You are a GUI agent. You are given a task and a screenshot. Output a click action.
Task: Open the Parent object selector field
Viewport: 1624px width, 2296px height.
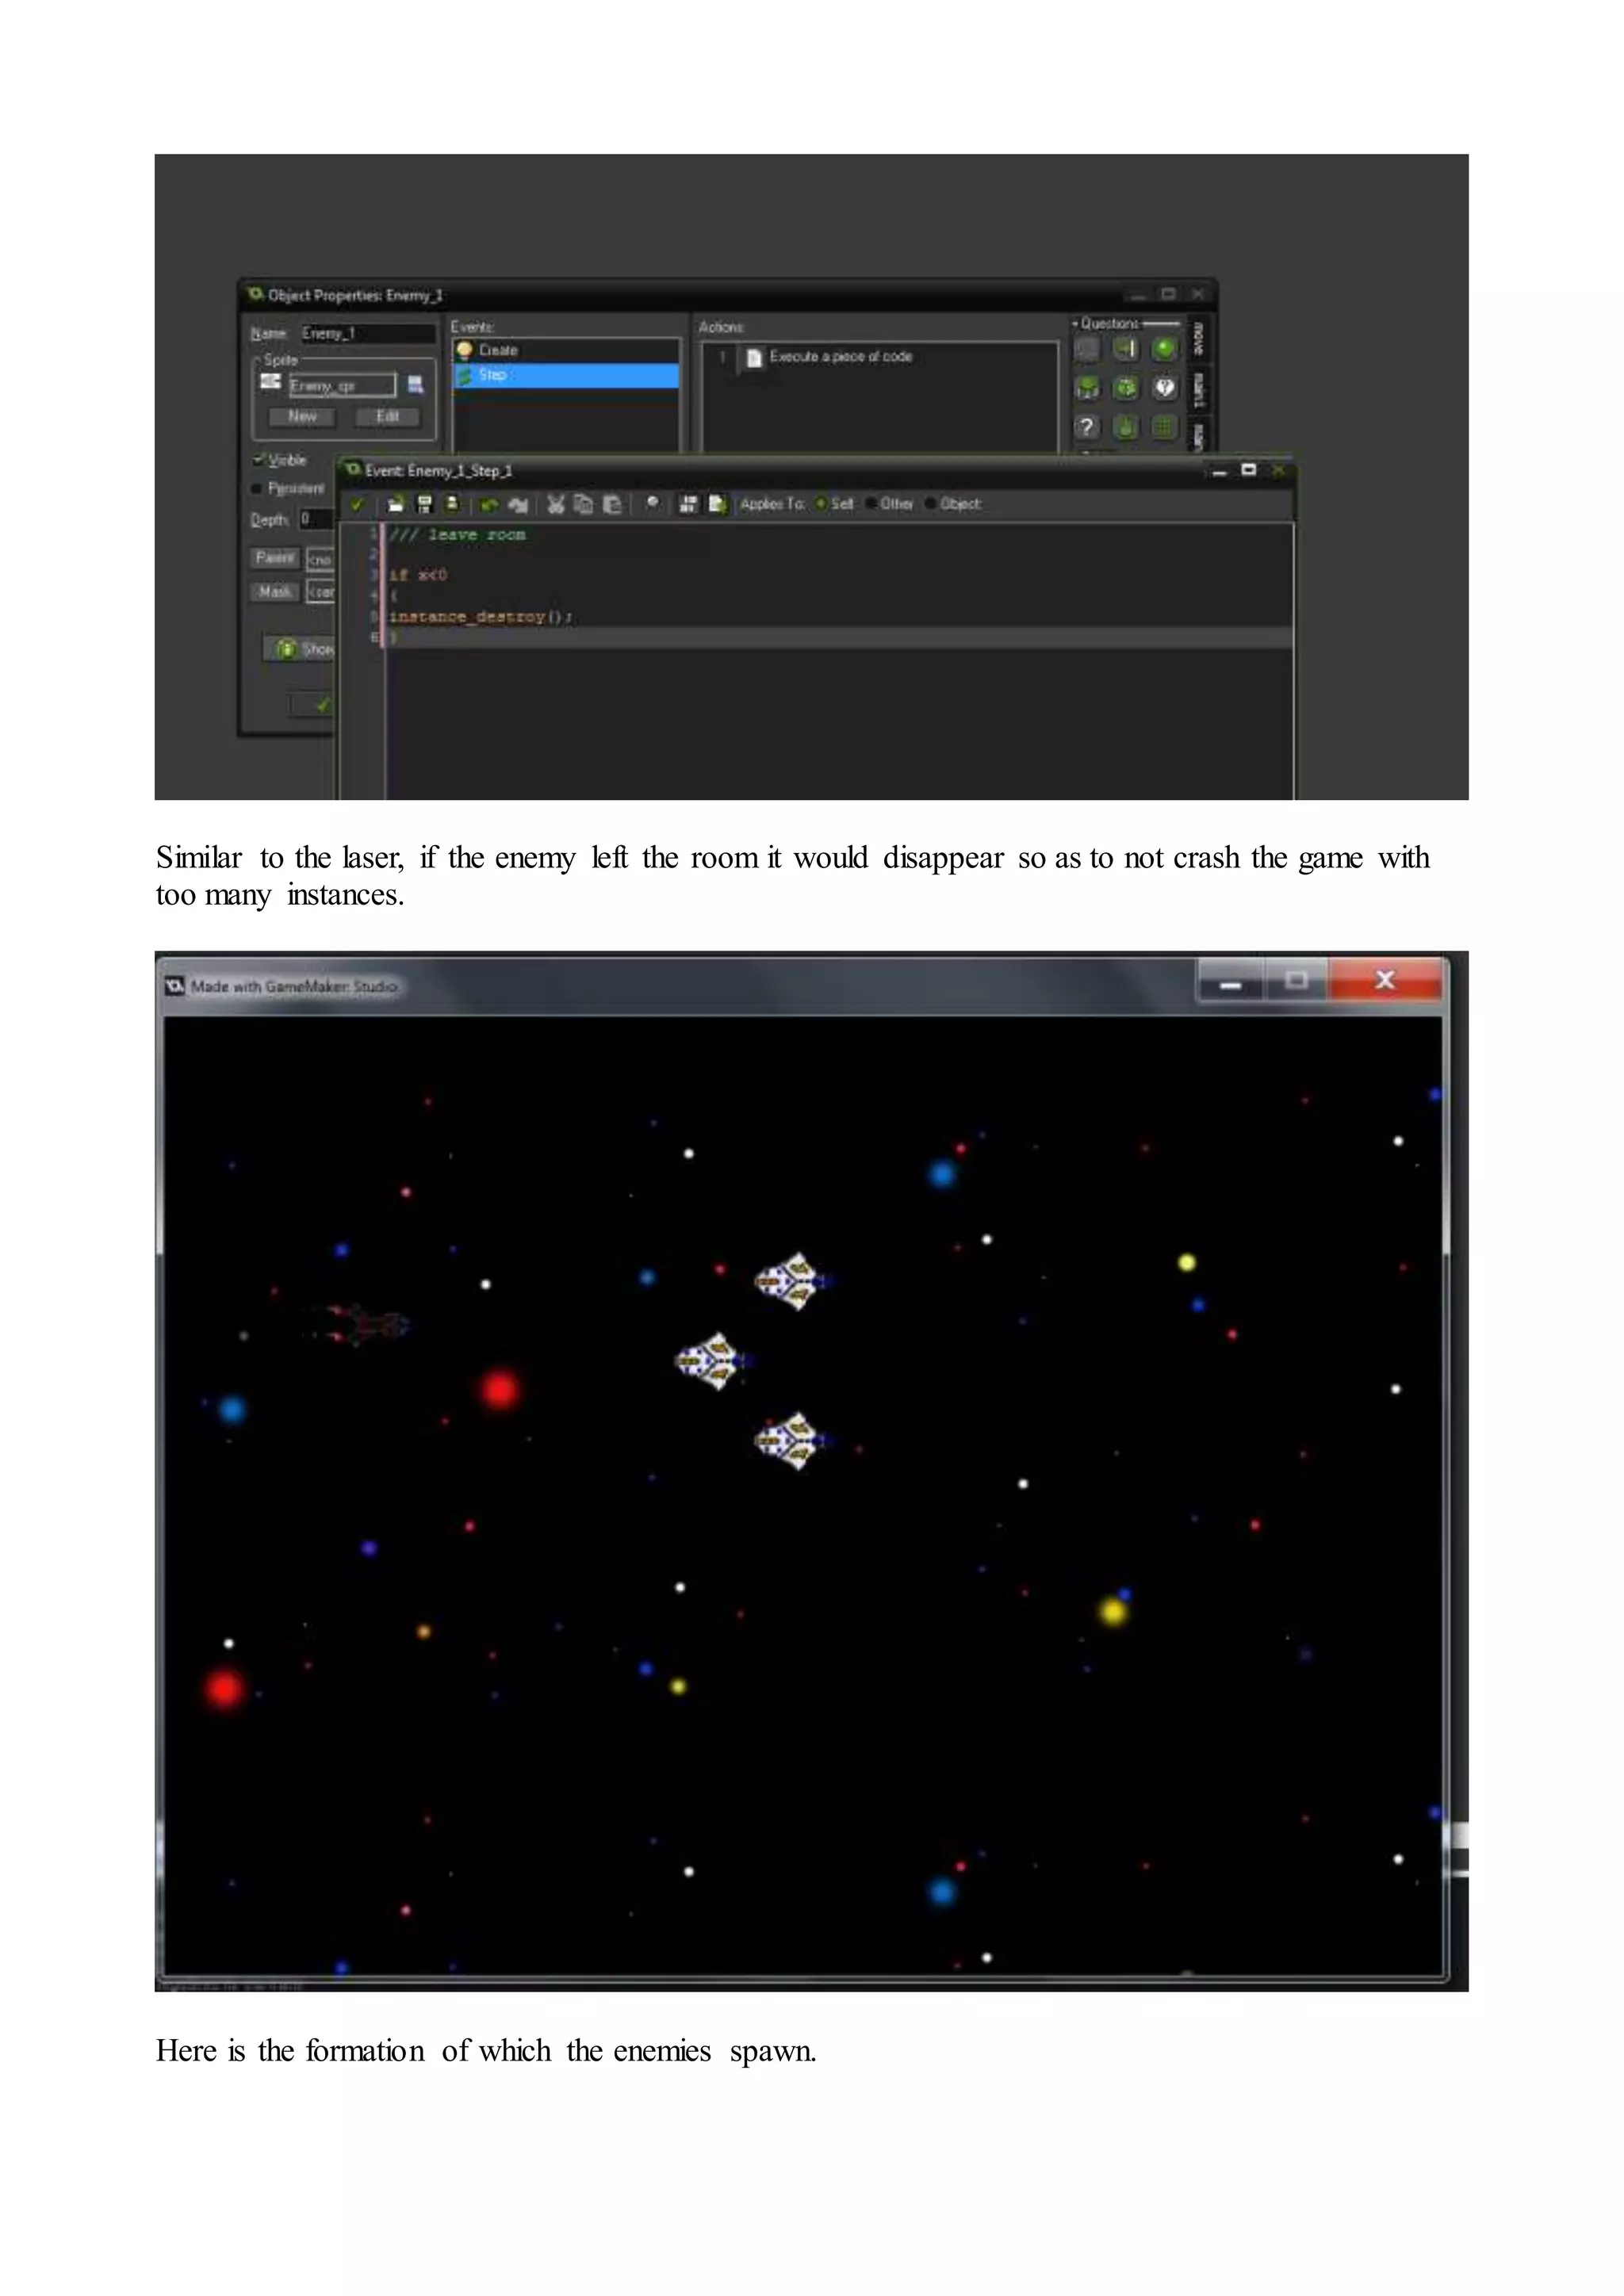click(x=320, y=559)
